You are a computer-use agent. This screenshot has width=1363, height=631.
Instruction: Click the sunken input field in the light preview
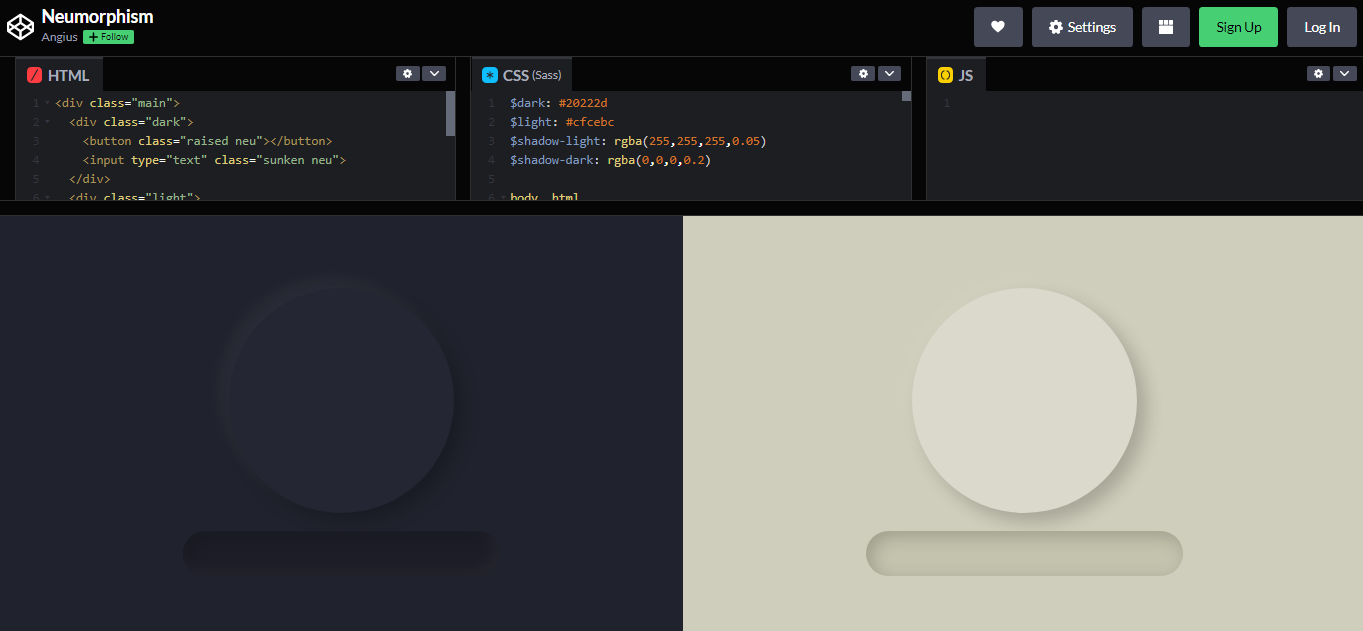[x=1023, y=553]
